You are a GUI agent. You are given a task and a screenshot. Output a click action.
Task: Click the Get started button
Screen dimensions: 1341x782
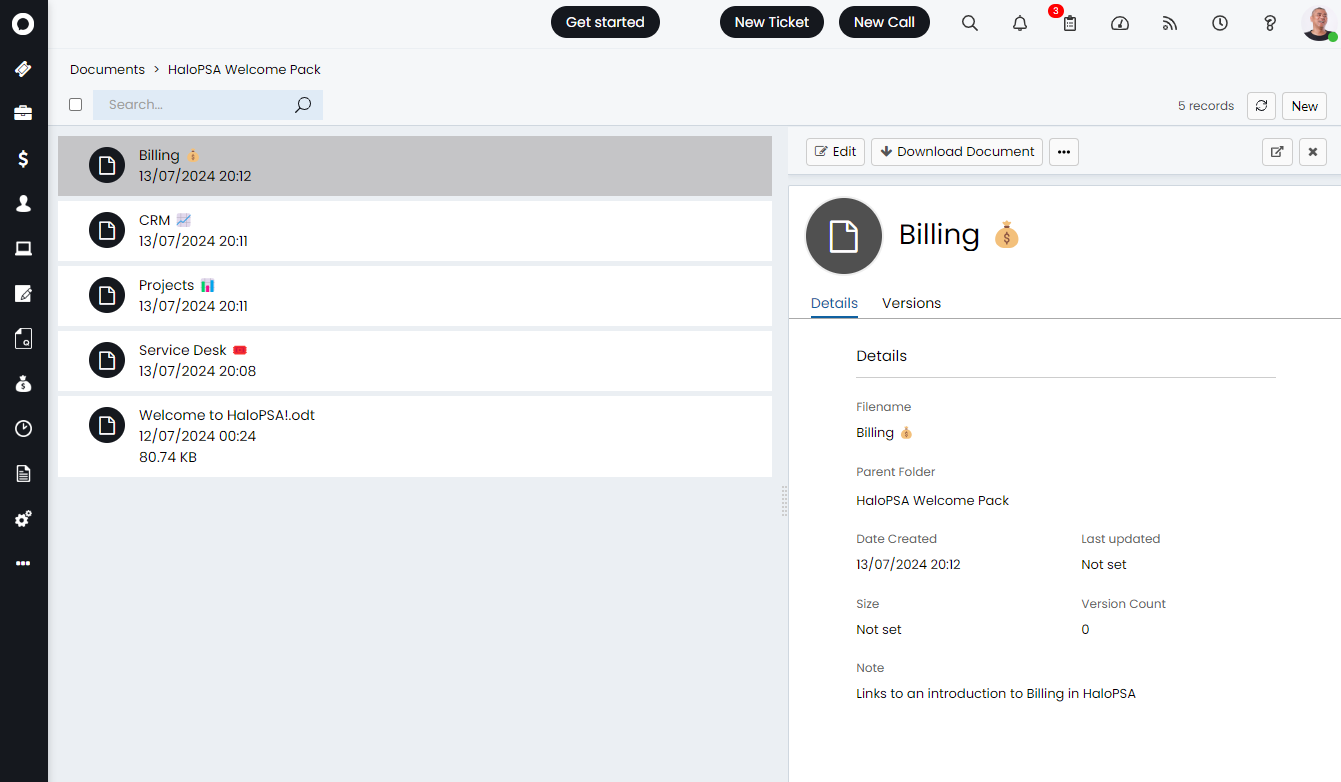tap(605, 22)
